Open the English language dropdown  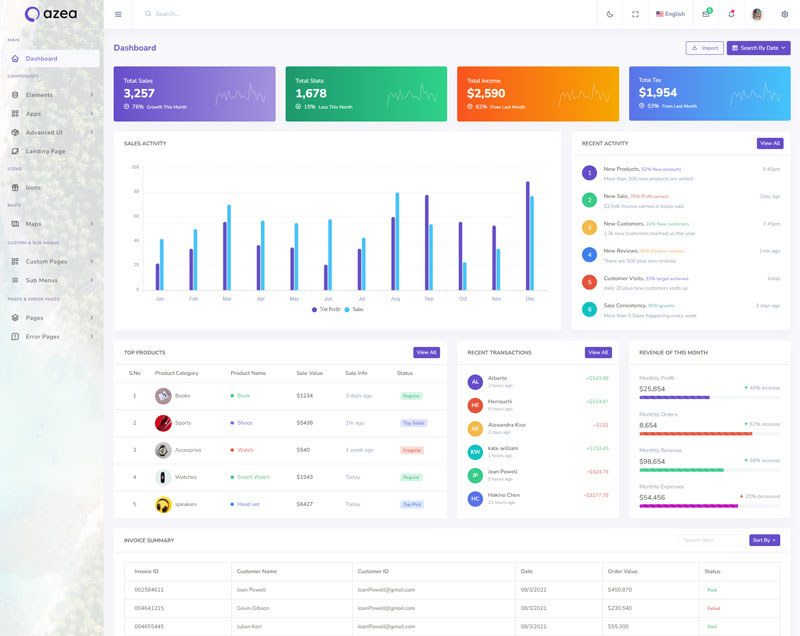[x=671, y=14]
